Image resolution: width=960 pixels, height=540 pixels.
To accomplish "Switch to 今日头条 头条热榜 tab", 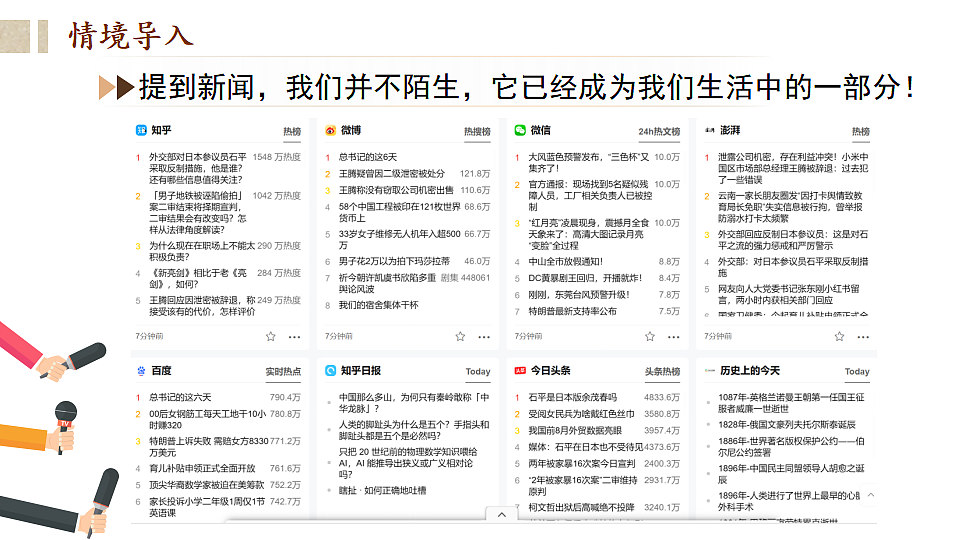I will pyautogui.click(x=662, y=372).
